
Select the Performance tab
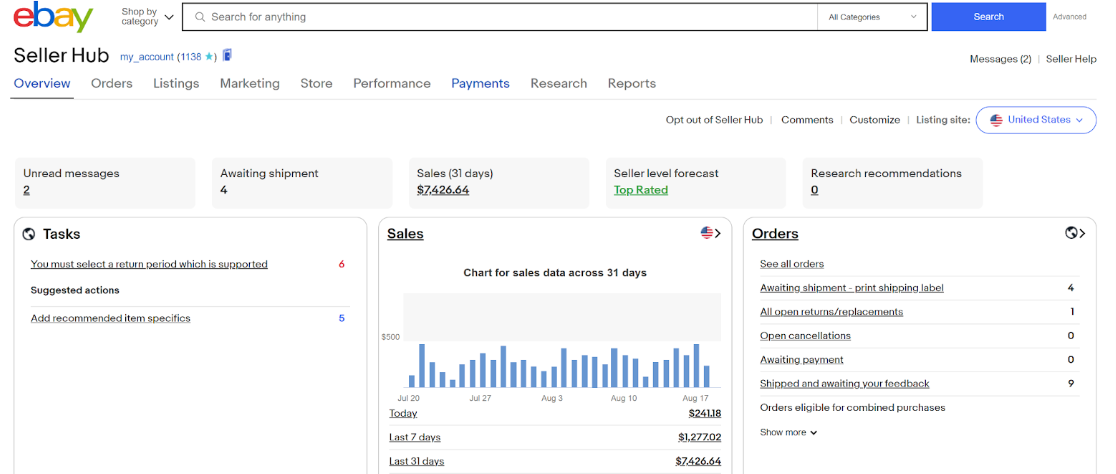[392, 83]
